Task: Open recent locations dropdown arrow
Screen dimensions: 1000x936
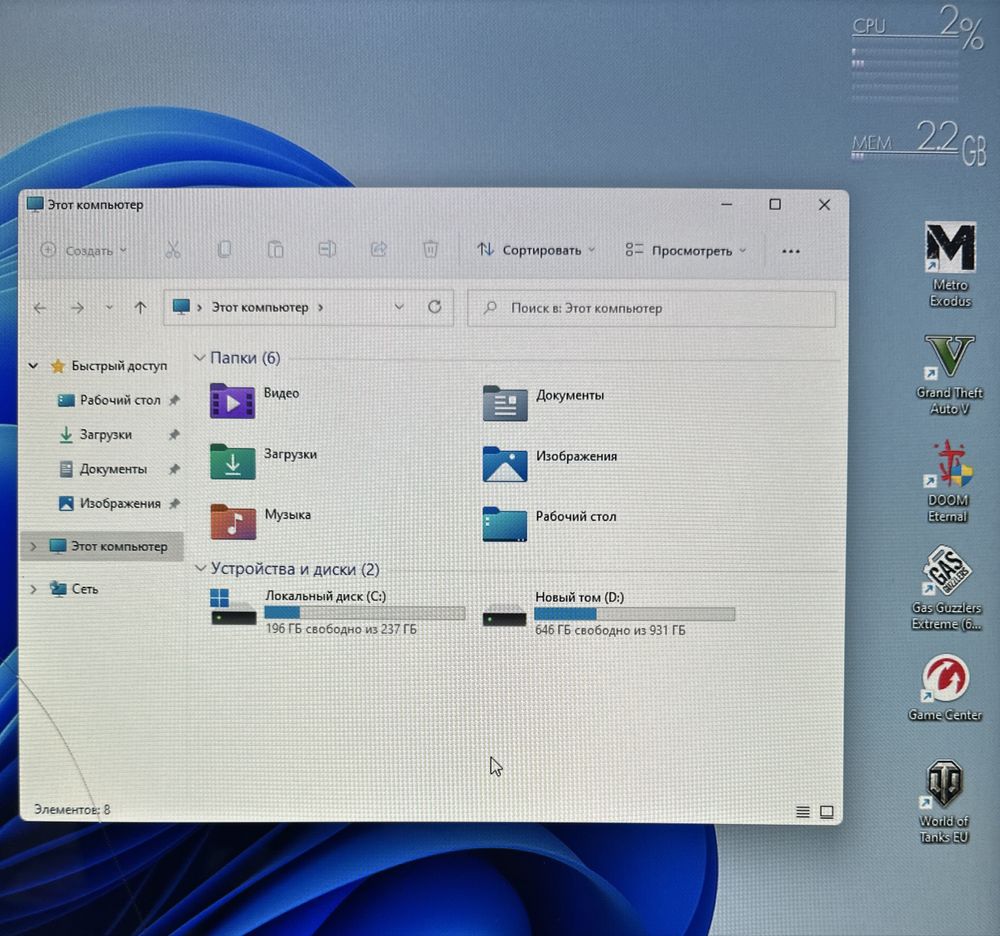Action: pos(109,308)
